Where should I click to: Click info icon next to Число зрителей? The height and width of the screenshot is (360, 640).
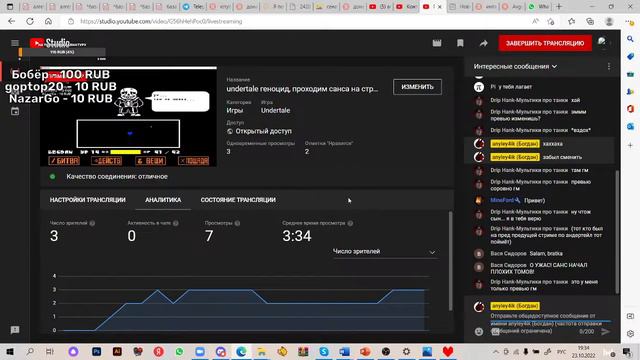92,223
